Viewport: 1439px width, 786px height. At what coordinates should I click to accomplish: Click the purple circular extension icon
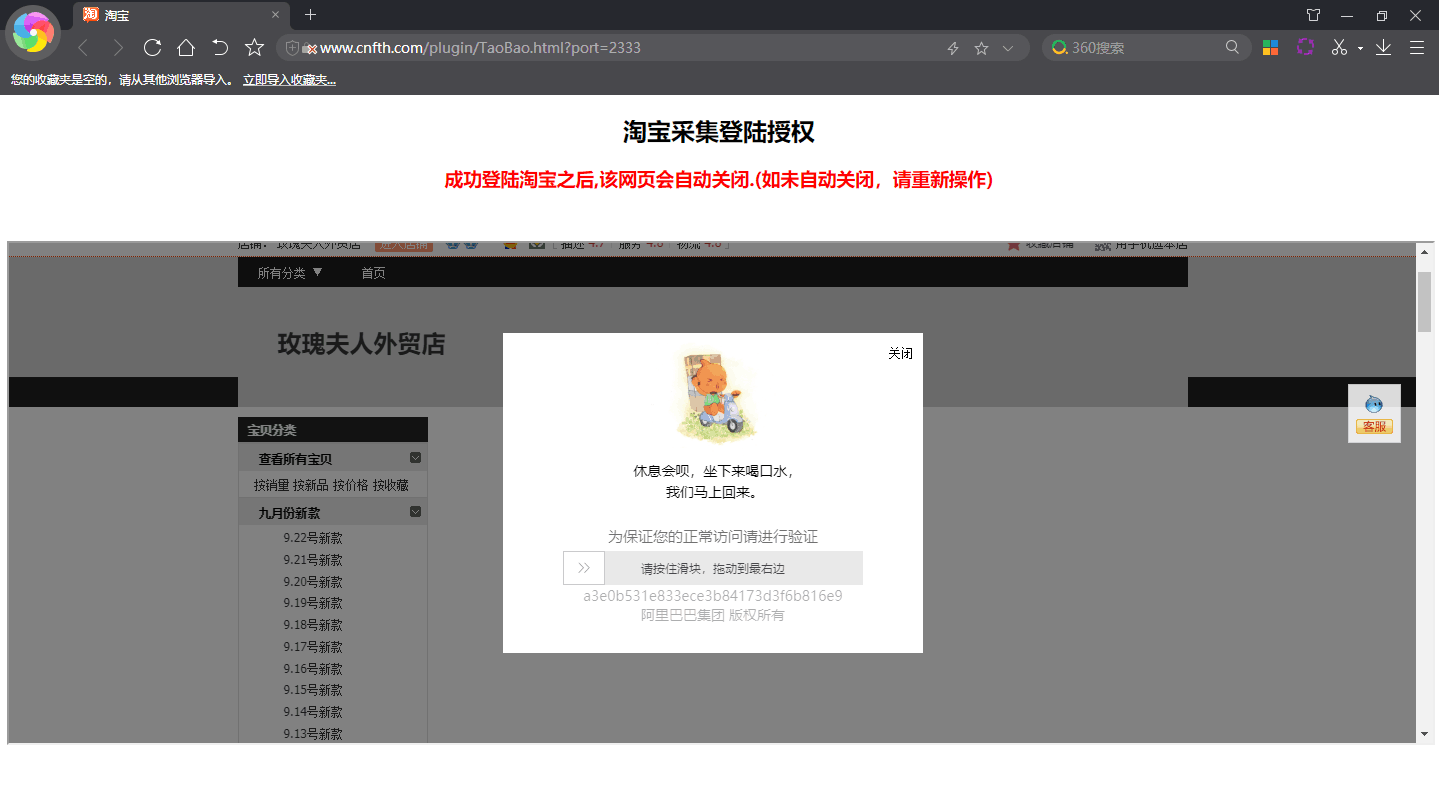(x=1305, y=47)
